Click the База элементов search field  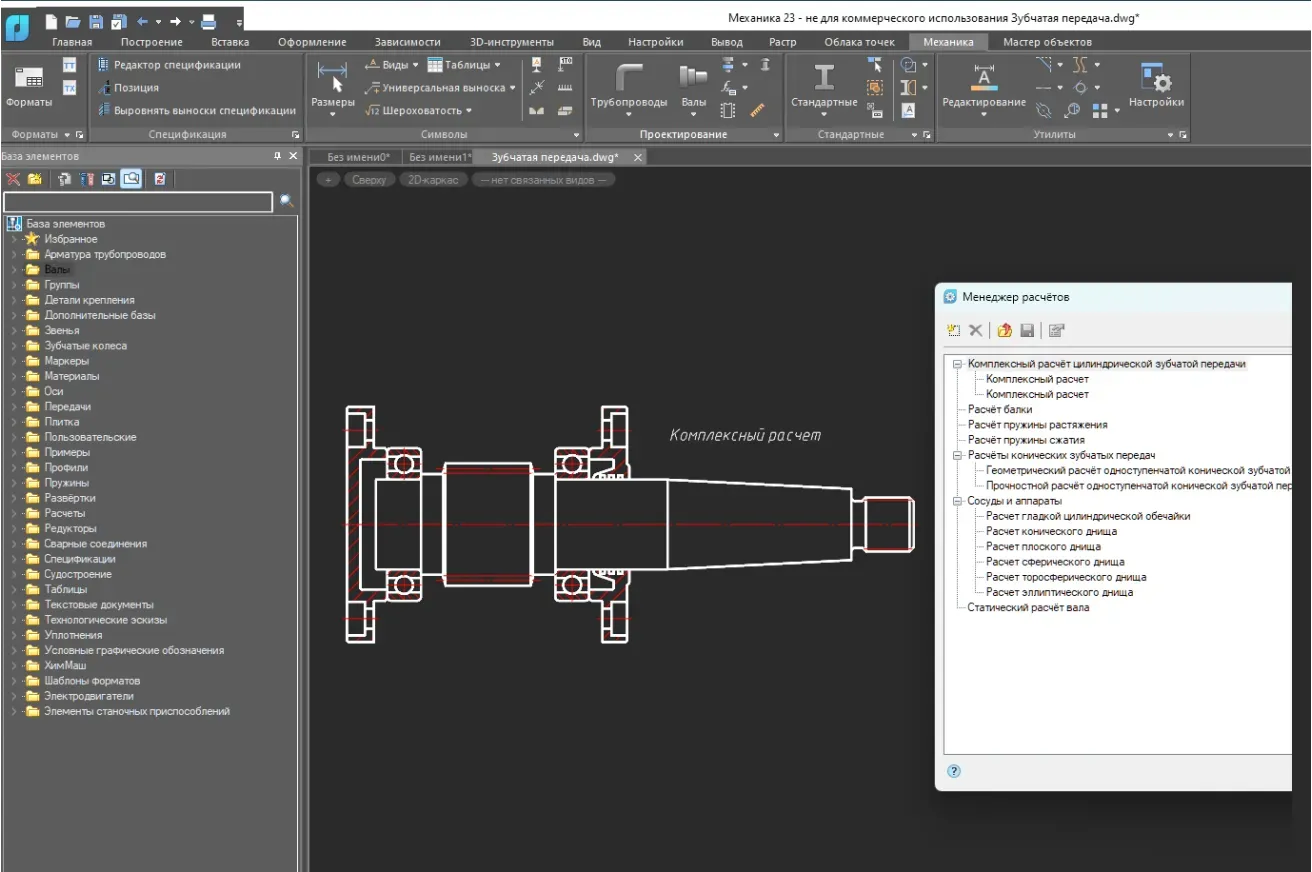click(x=138, y=202)
